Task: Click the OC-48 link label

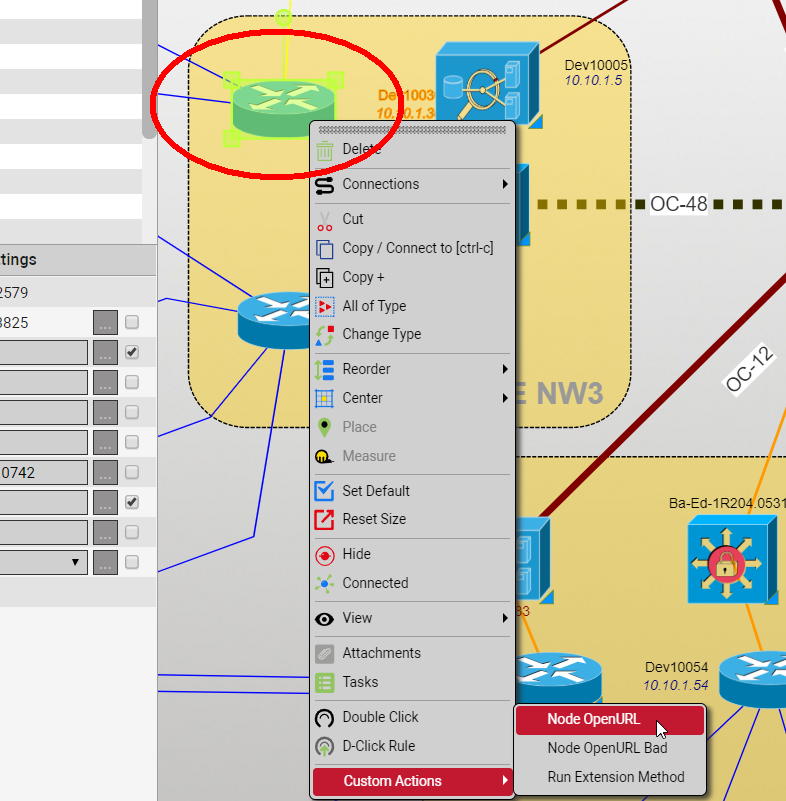Action: point(679,205)
